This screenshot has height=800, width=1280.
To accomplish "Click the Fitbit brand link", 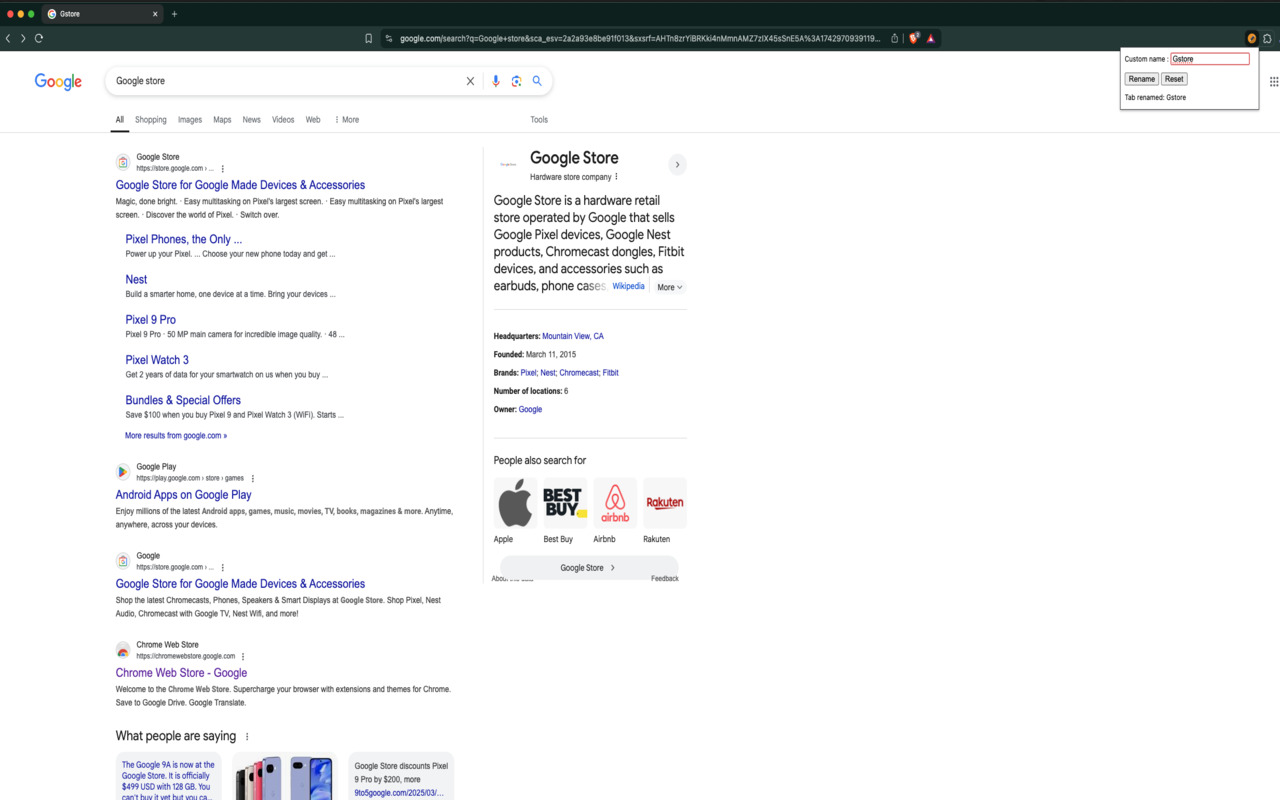I will (611, 373).
